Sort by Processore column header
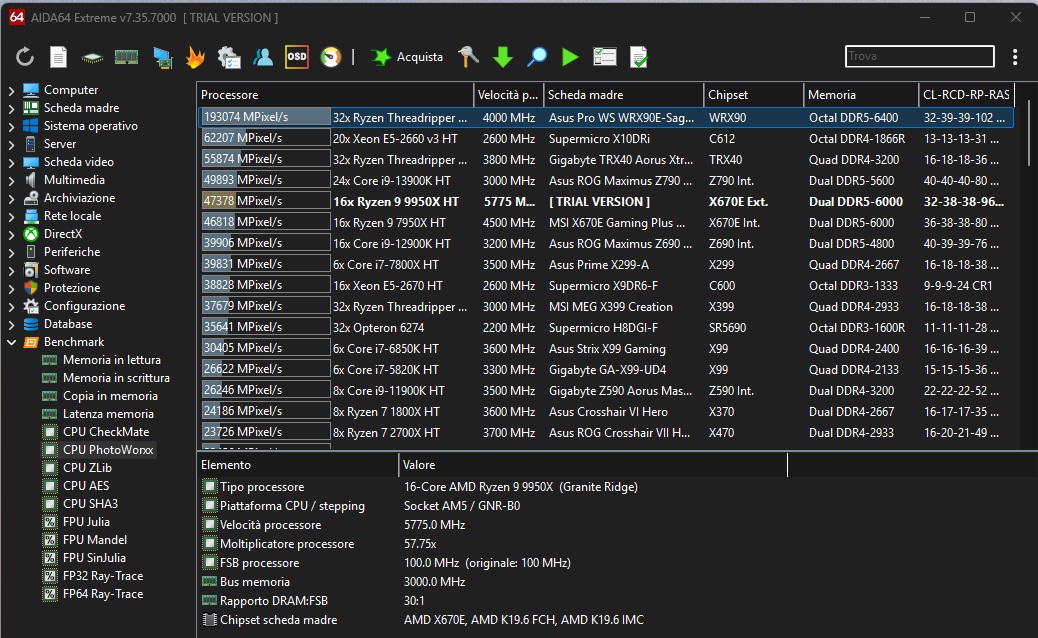 336,95
